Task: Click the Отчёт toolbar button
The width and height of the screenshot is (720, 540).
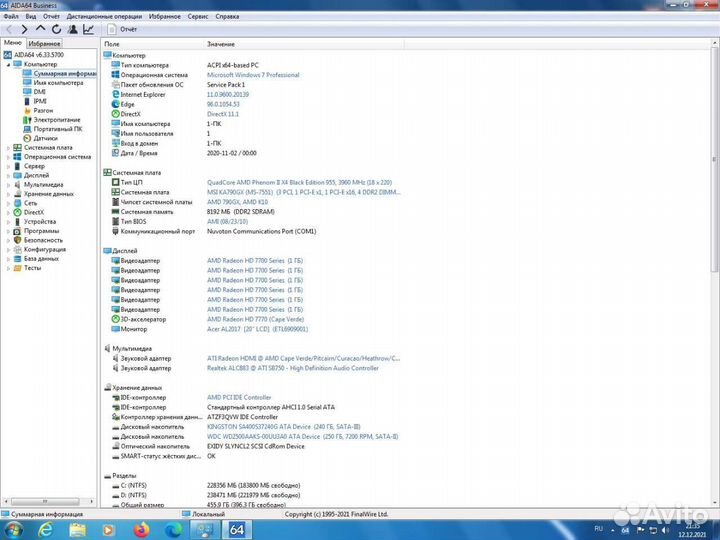Action: (122, 29)
